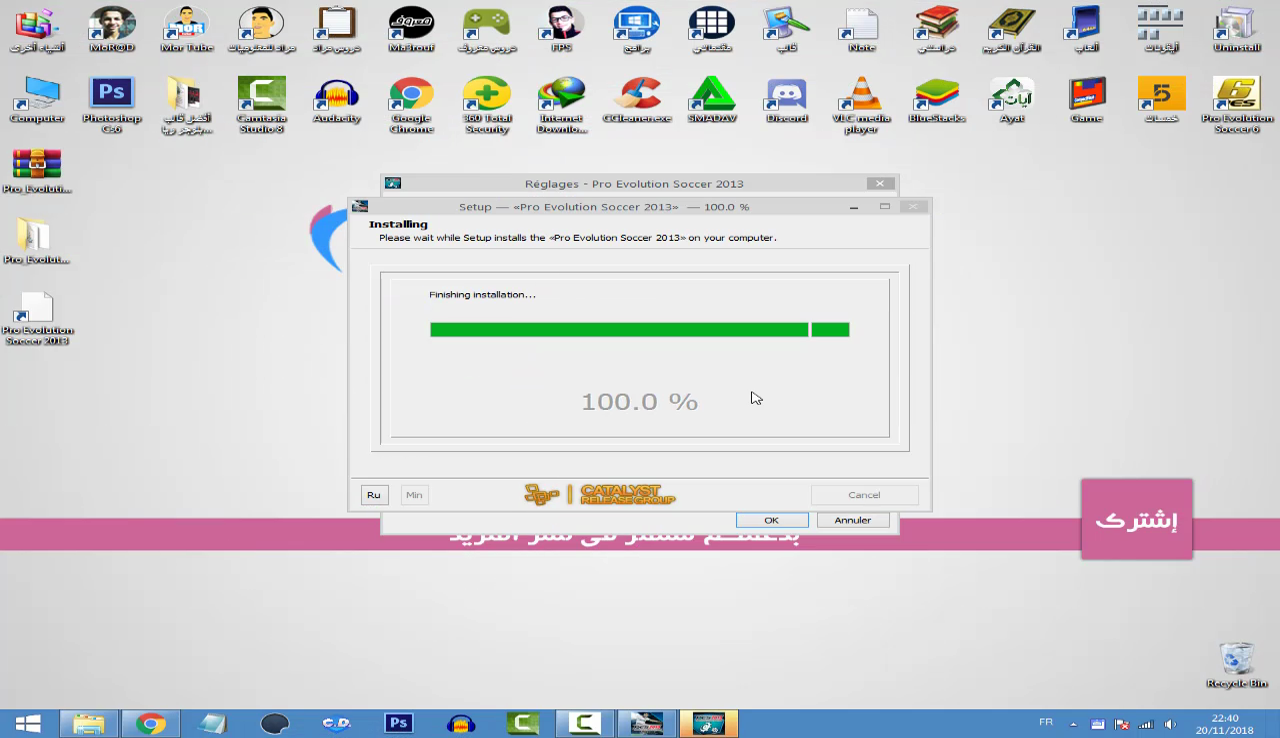This screenshot has height=738, width=1280.
Task: Open the Game desktop shortcut
Action: coord(1086,100)
